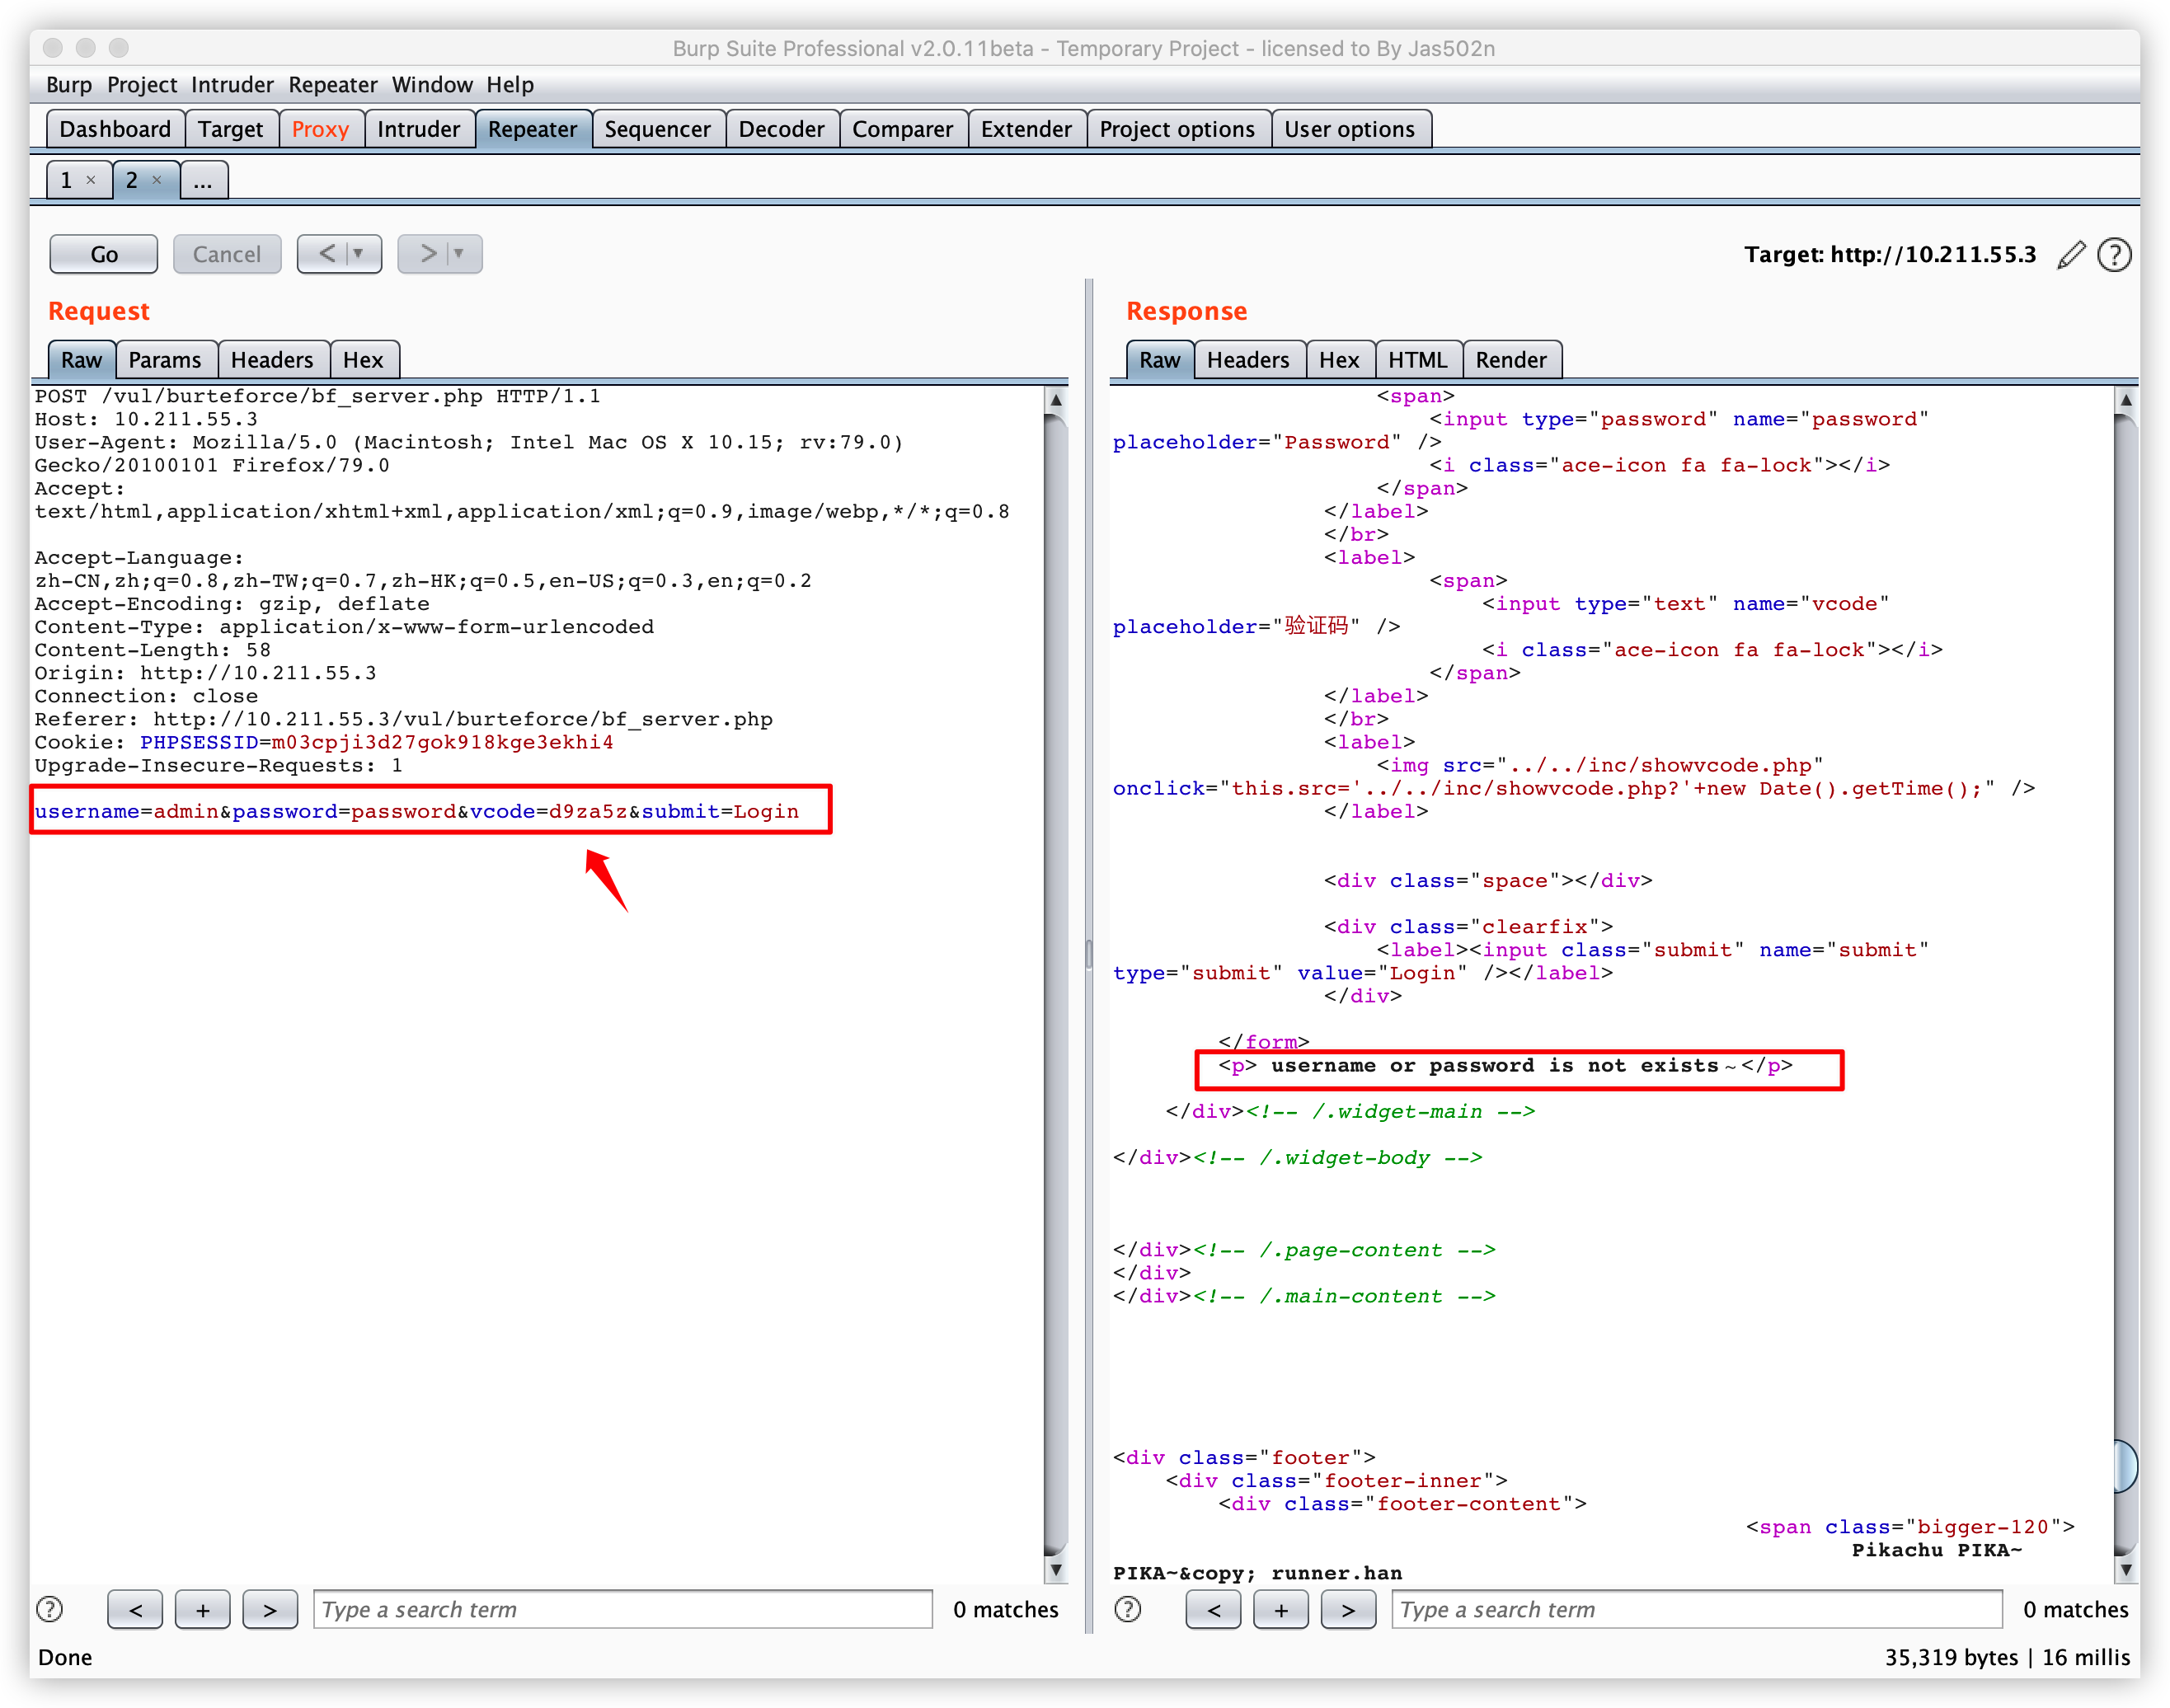
Task: Click the response search previous match arrow
Action: click(x=1213, y=1609)
